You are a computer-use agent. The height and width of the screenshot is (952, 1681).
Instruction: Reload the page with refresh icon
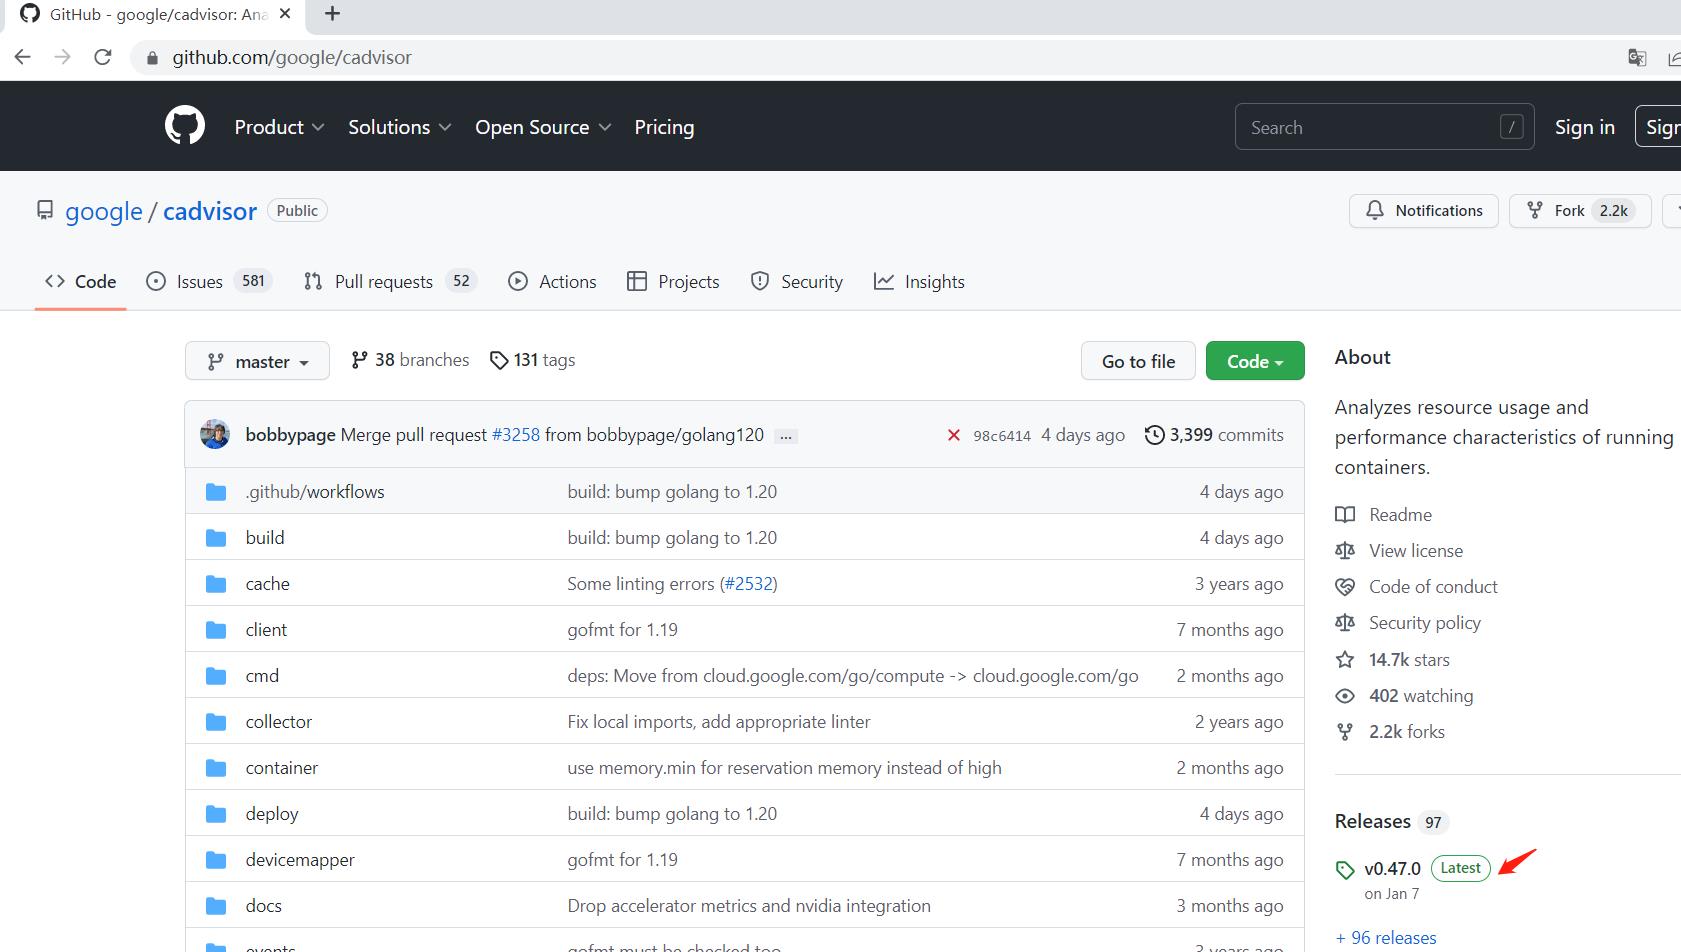(x=102, y=57)
